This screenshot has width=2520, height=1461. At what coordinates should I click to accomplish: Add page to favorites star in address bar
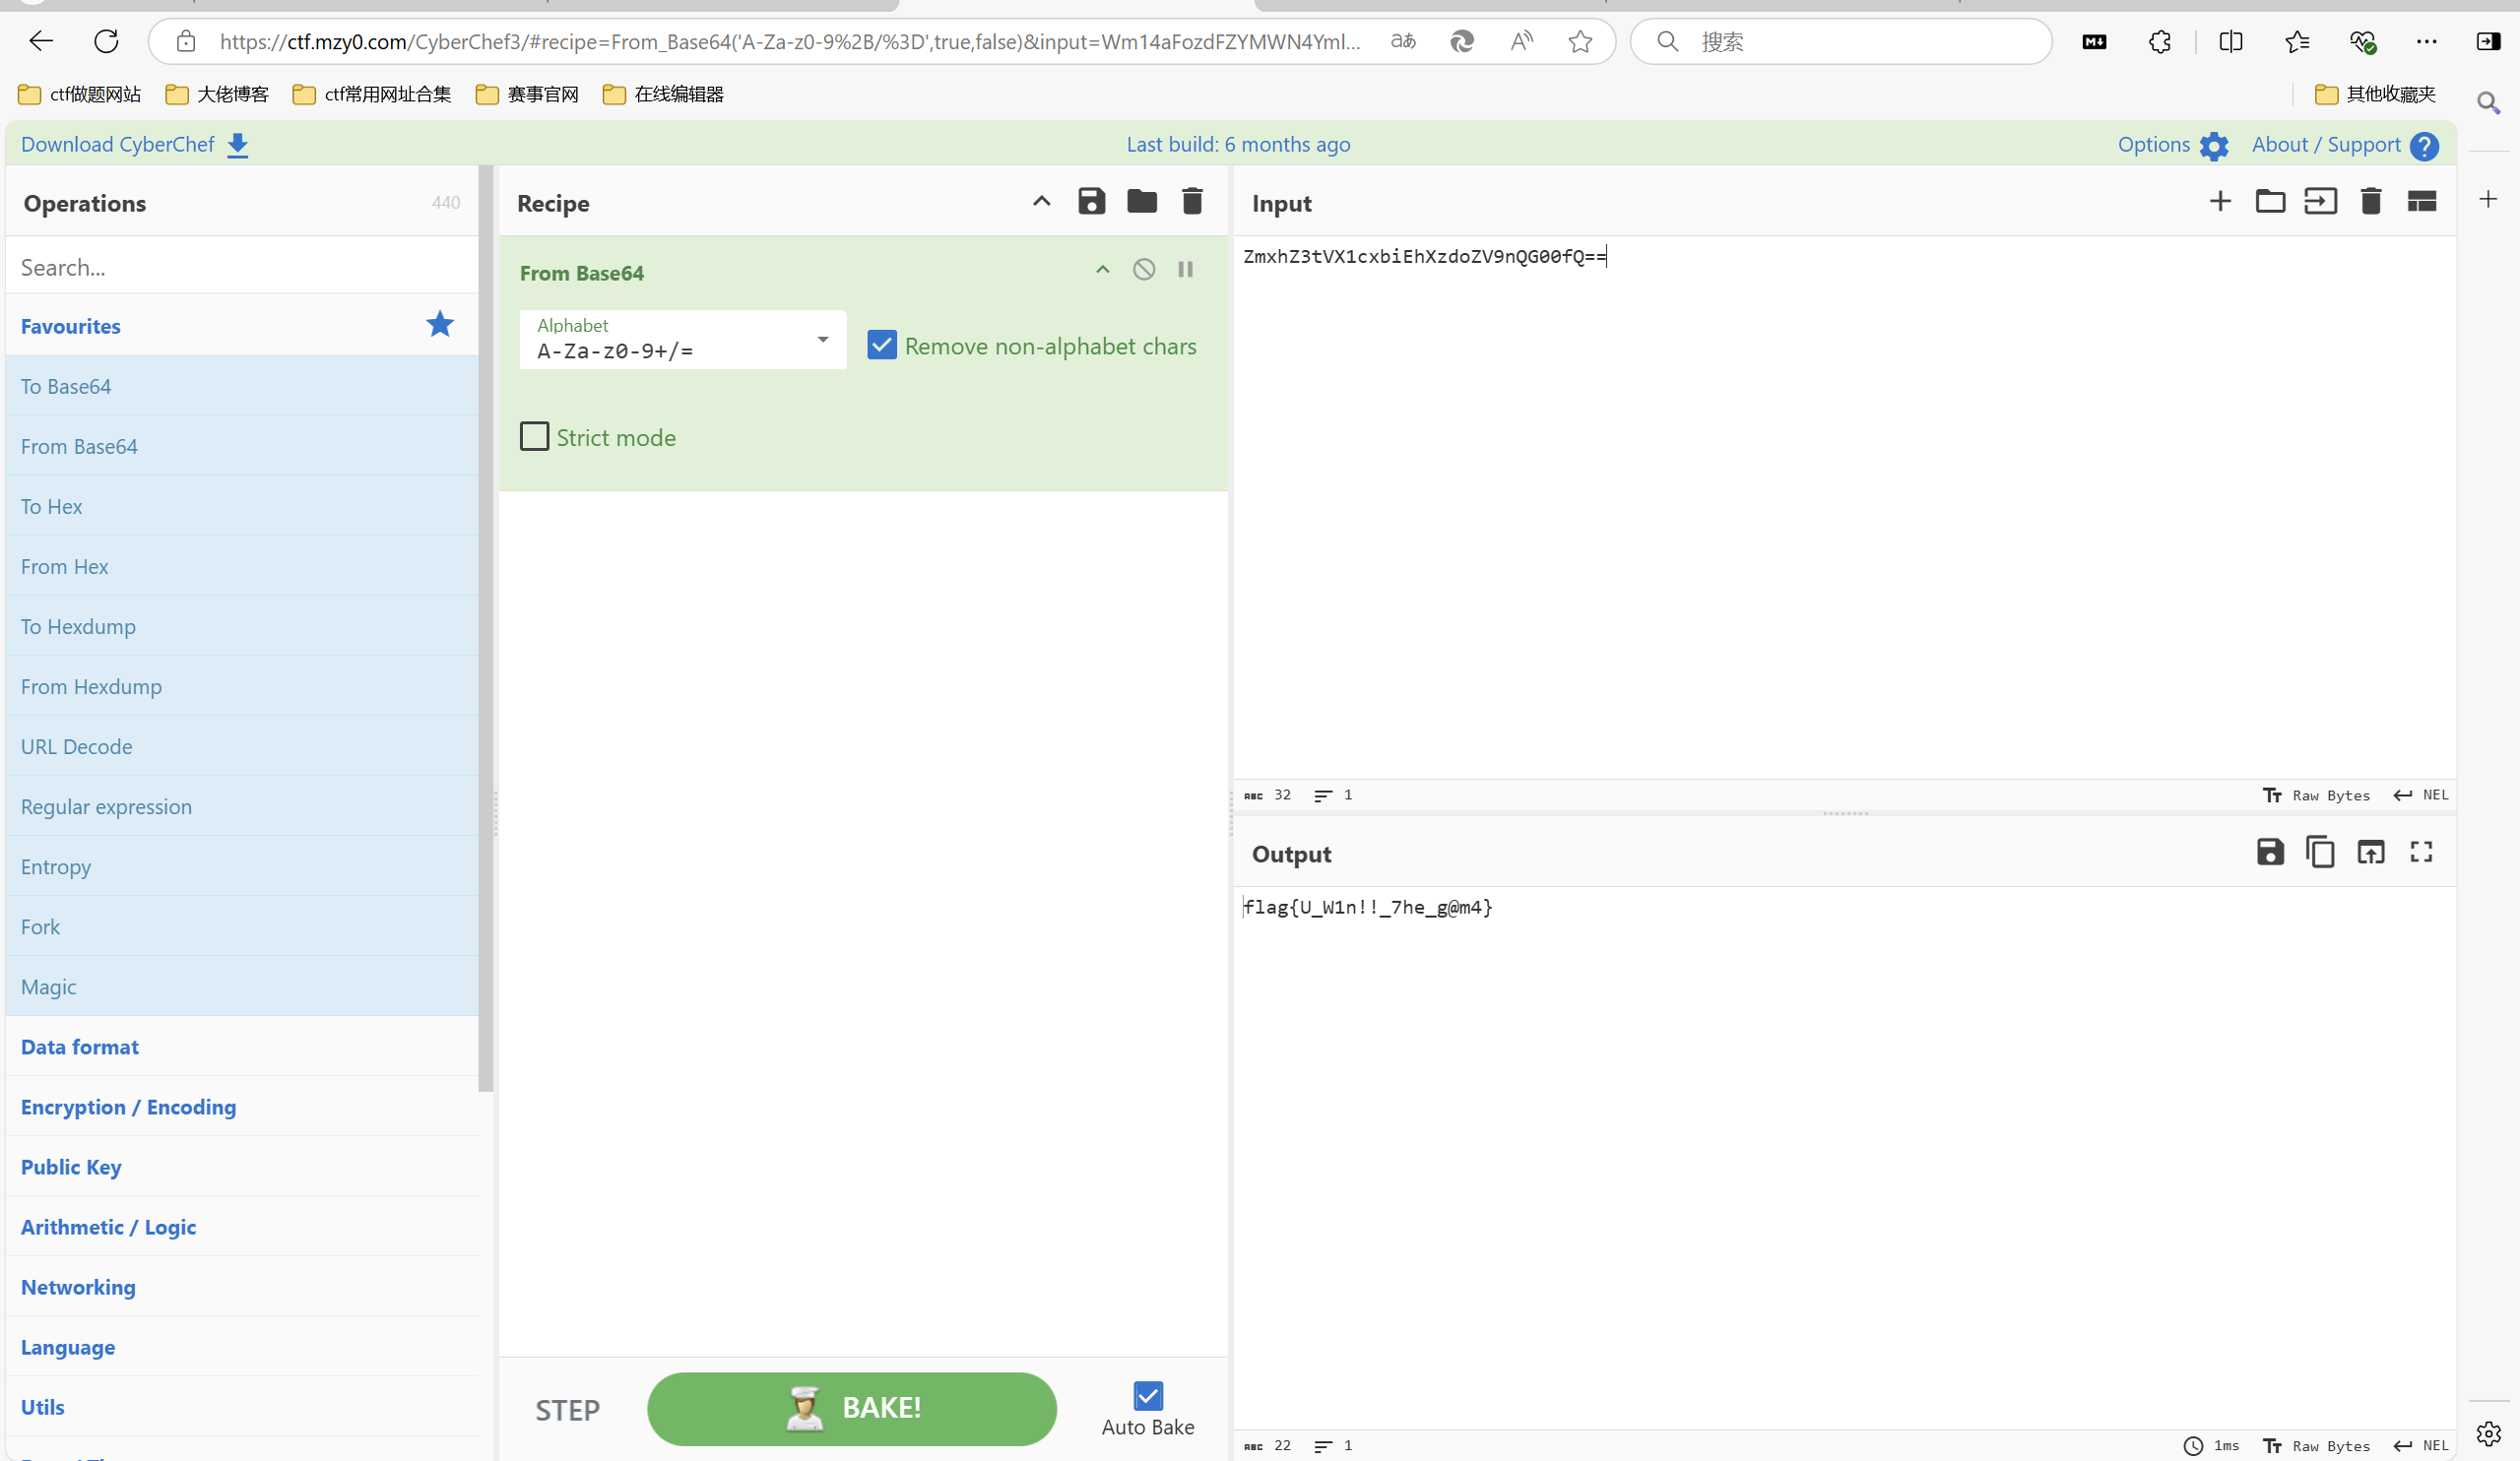(x=1580, y=41)
